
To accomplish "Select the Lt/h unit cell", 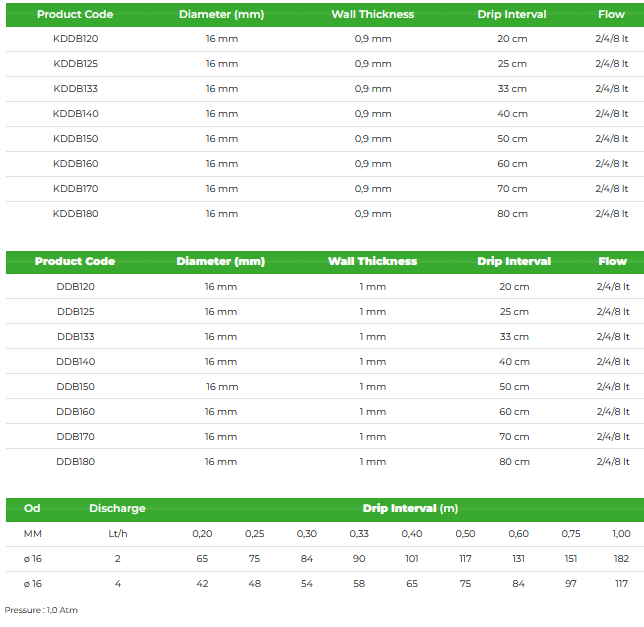I will click(118, 534).
